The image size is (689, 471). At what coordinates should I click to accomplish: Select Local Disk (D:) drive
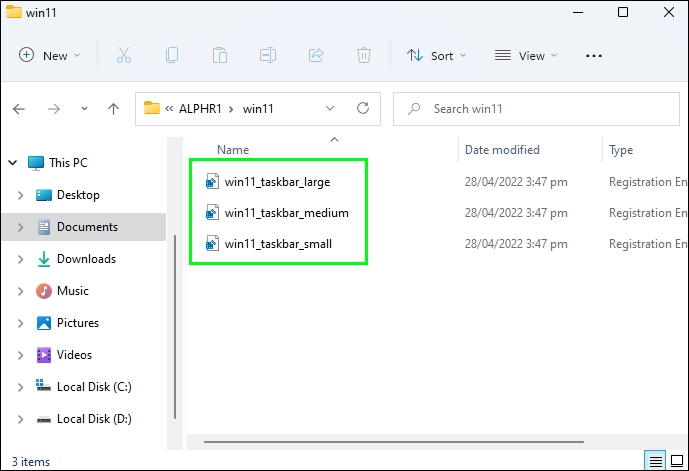(x=94, y=419)
